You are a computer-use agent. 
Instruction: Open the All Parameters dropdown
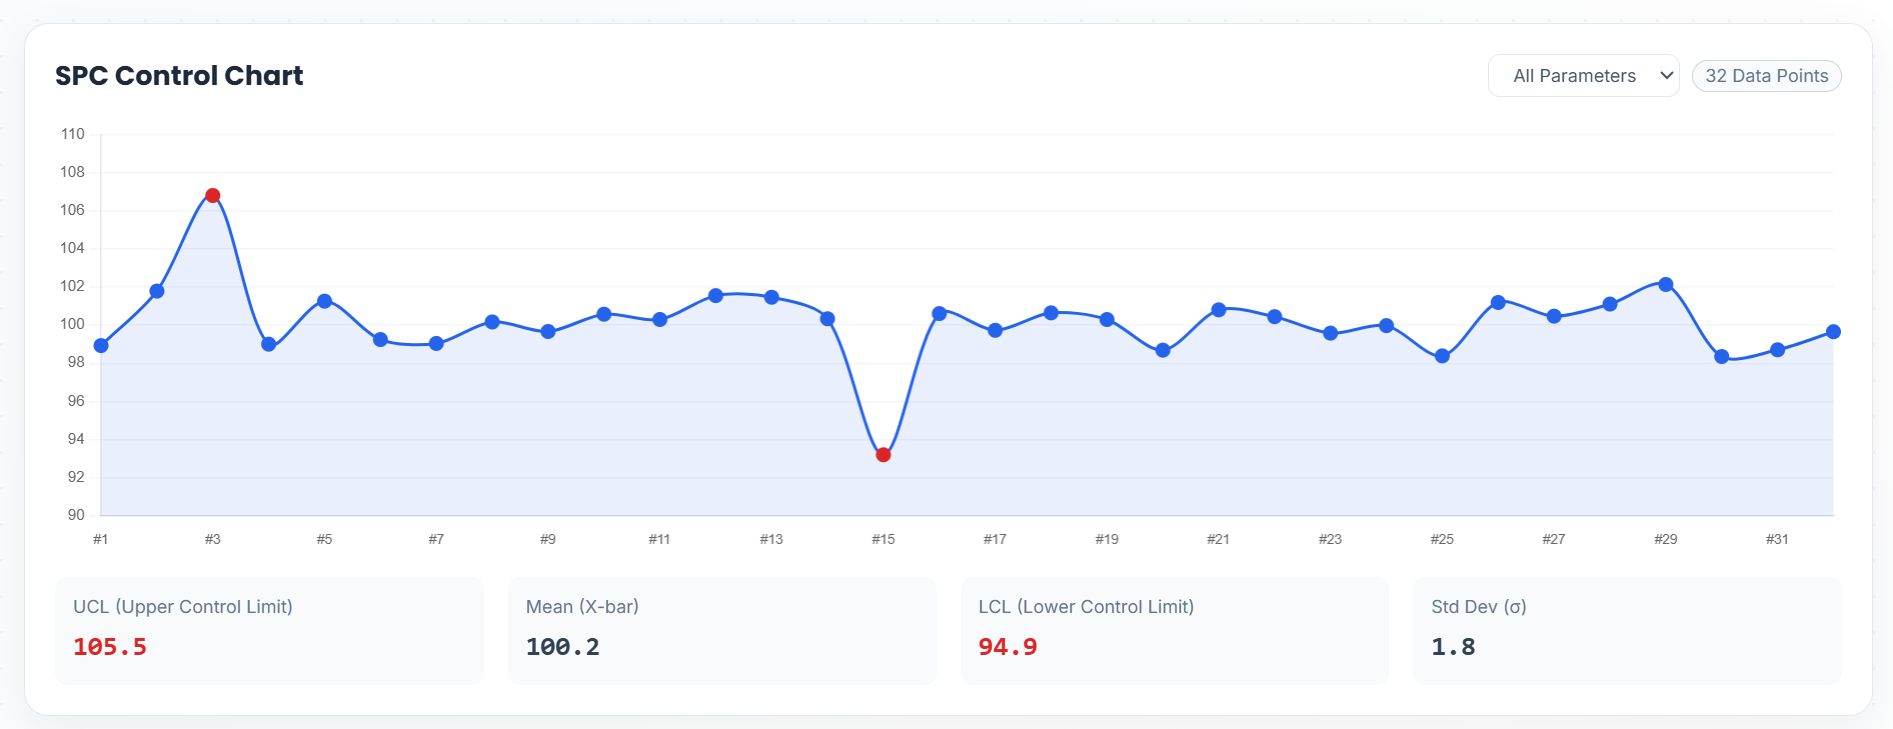coord(1583,76)
